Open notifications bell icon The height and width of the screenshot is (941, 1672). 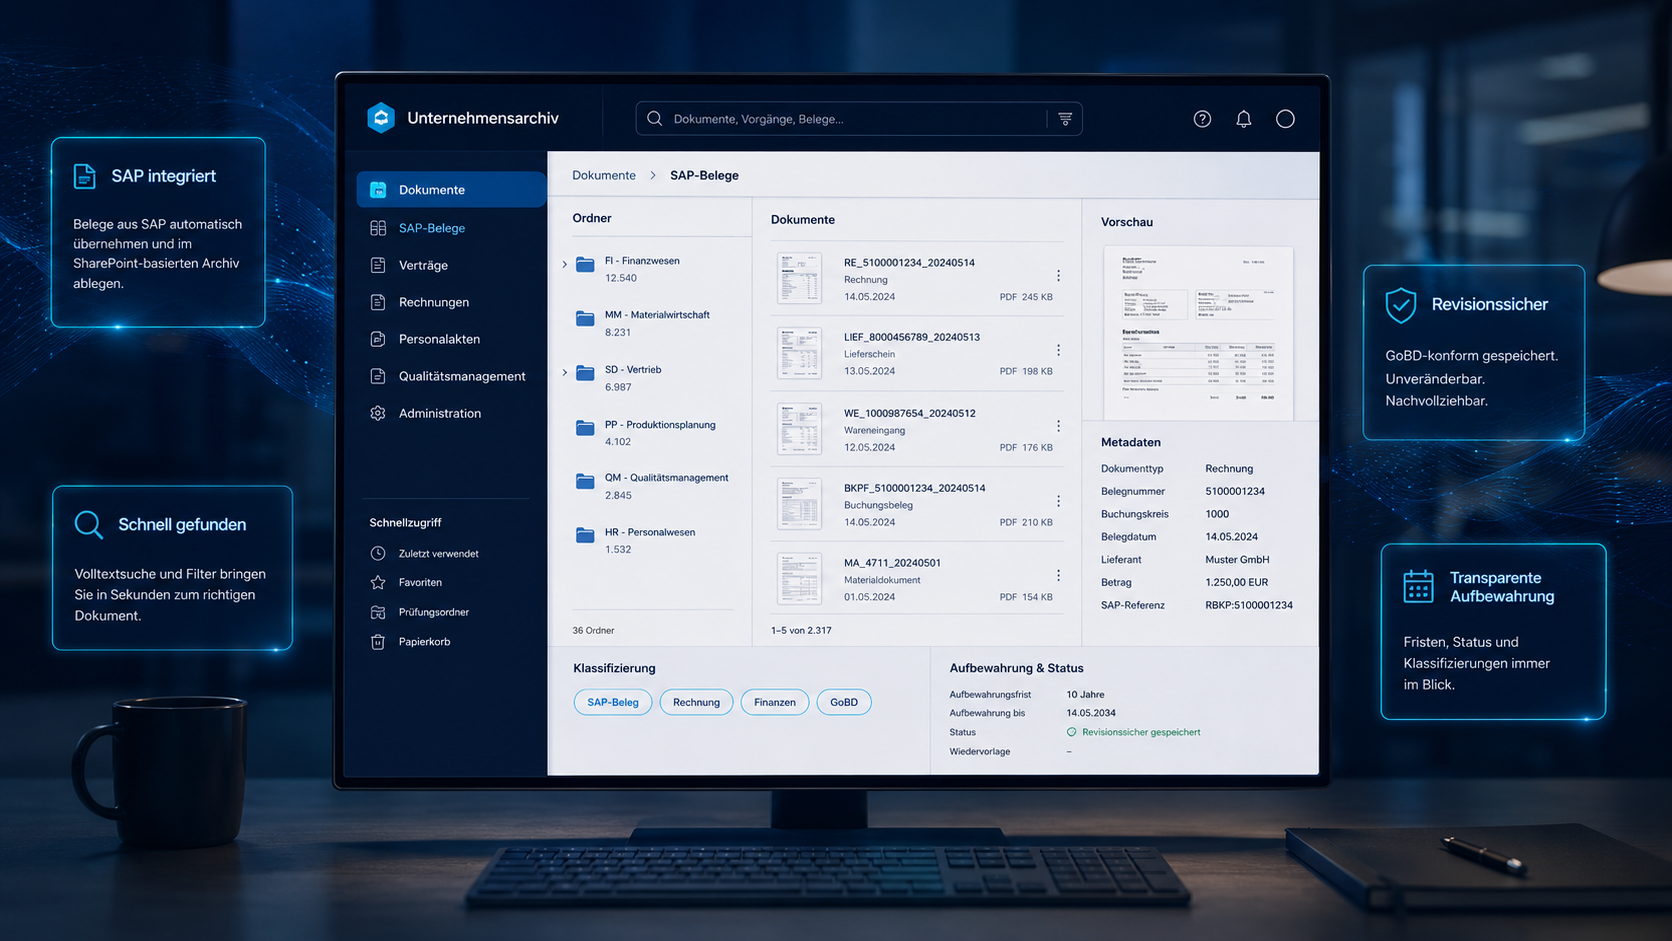coord(1243,119)
